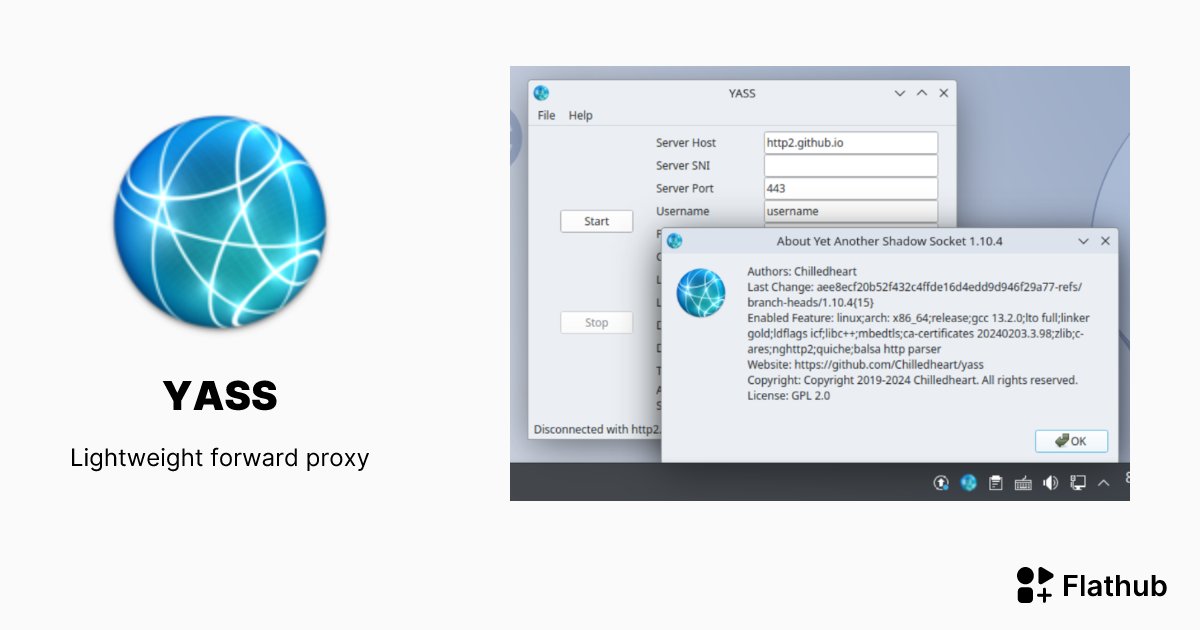
Task: Click the keyboard layout tray icon
Action: point(1022,483)
